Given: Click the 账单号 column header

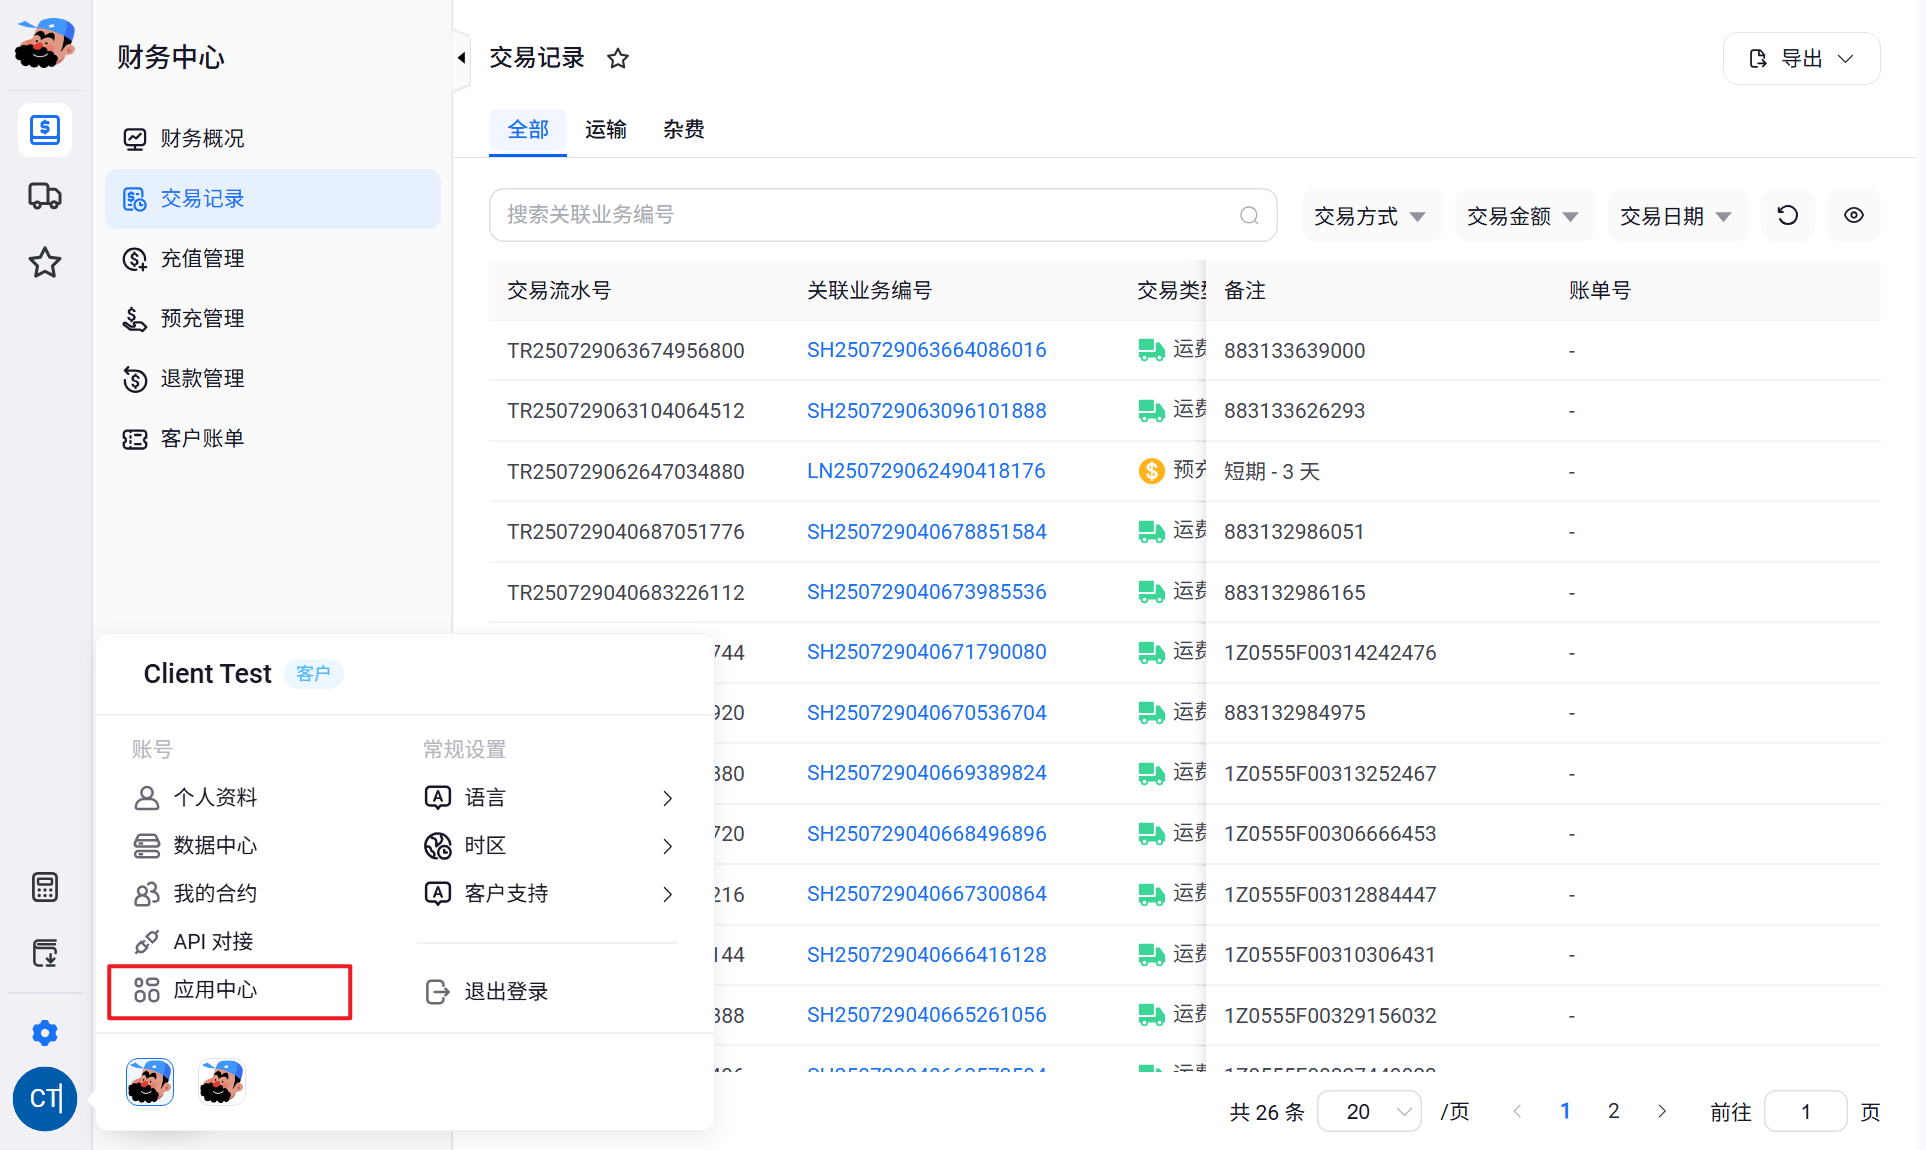Looking at the screenshot, I should click(1600, 291).
